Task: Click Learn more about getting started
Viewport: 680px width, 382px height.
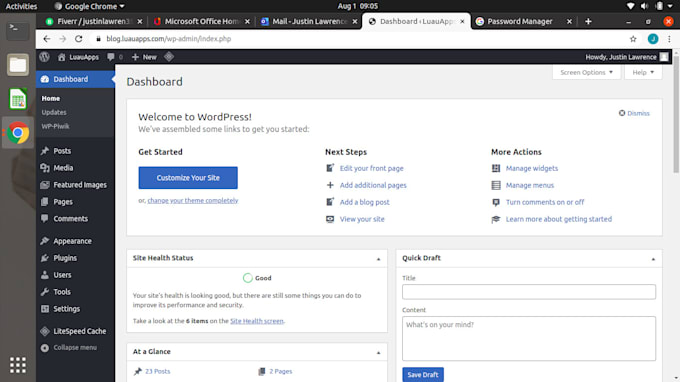Action: coord(559,219)
